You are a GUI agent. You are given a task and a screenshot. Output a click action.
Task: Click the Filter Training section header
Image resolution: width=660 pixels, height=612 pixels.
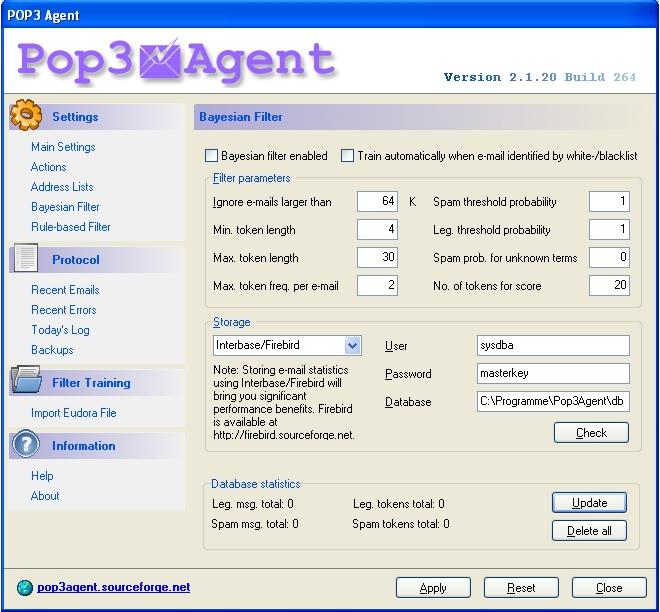(97, 383)
